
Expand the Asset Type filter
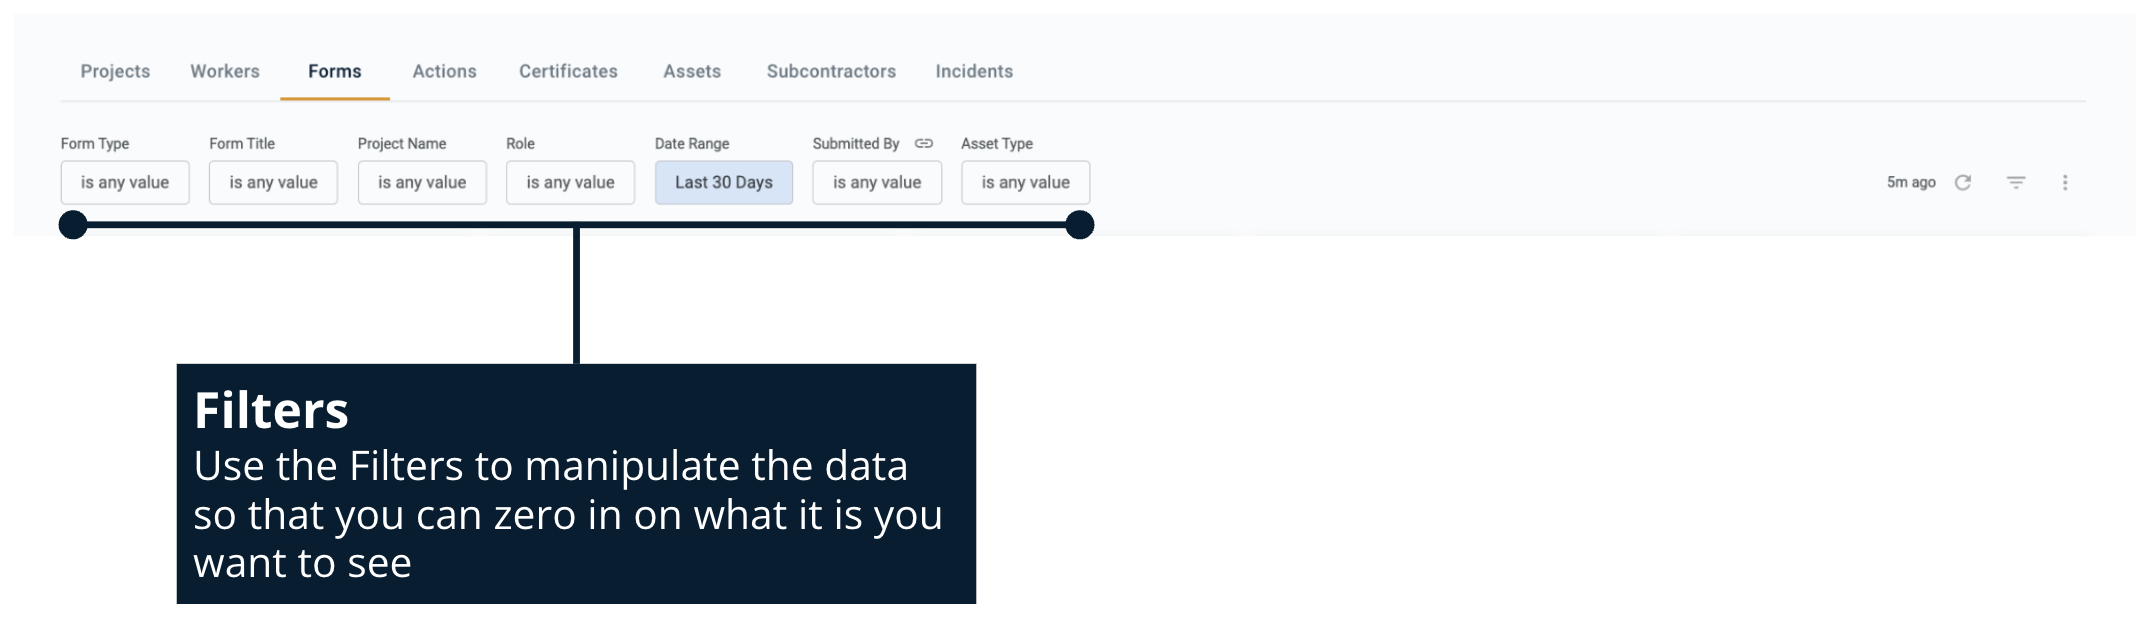click(x=1025, y=183)
